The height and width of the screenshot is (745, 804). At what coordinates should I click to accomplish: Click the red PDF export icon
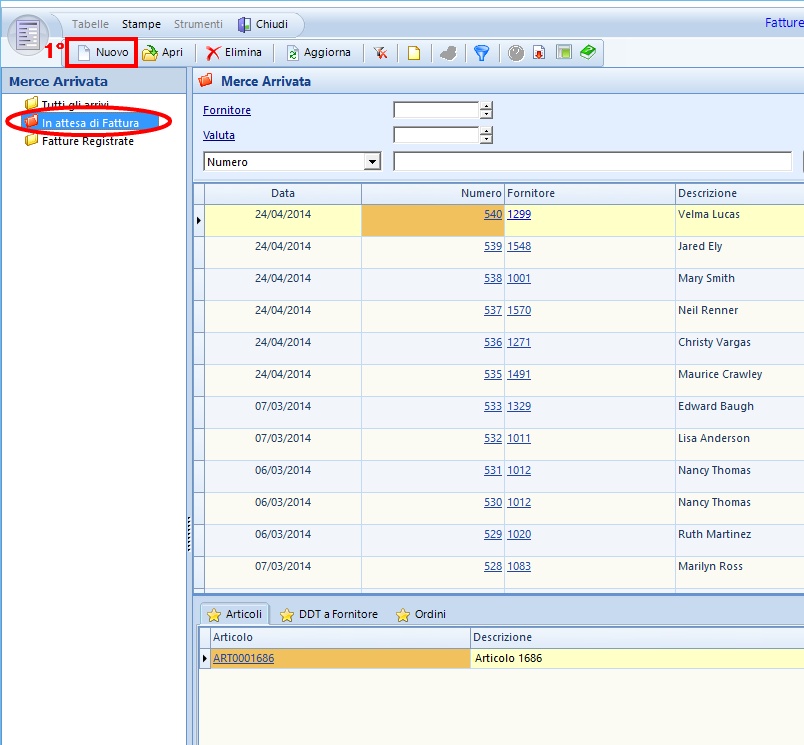[x=539, y=53]
